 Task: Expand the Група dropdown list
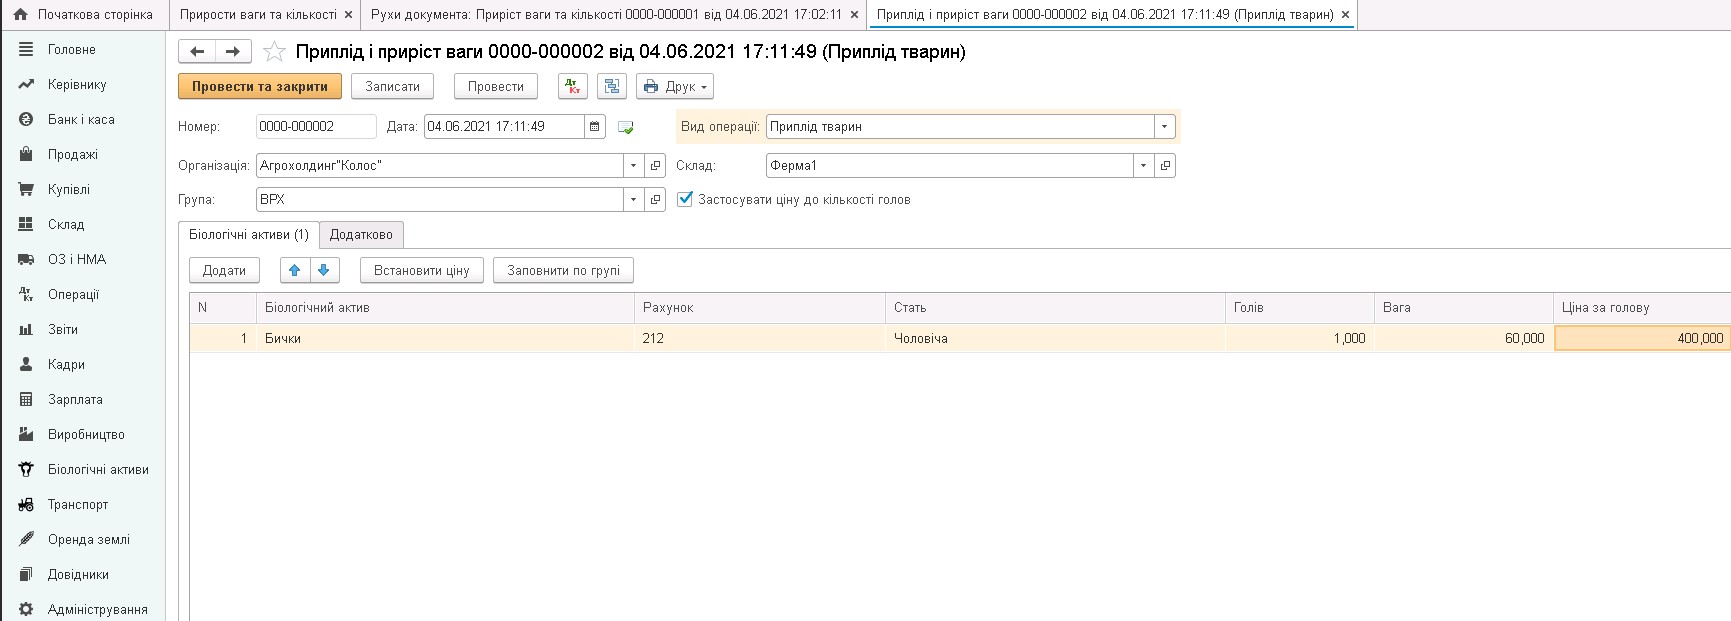tap(633, 200)
